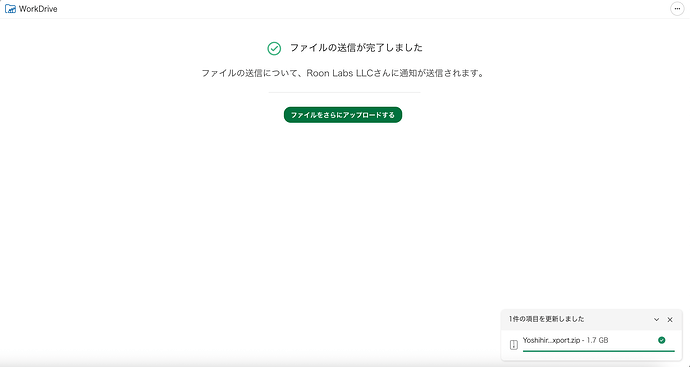Click the WorkDrive logo icon
Image resolution: width=690 pixels, height=367 pixels.
pyautogui.click(x=10, y=9)
